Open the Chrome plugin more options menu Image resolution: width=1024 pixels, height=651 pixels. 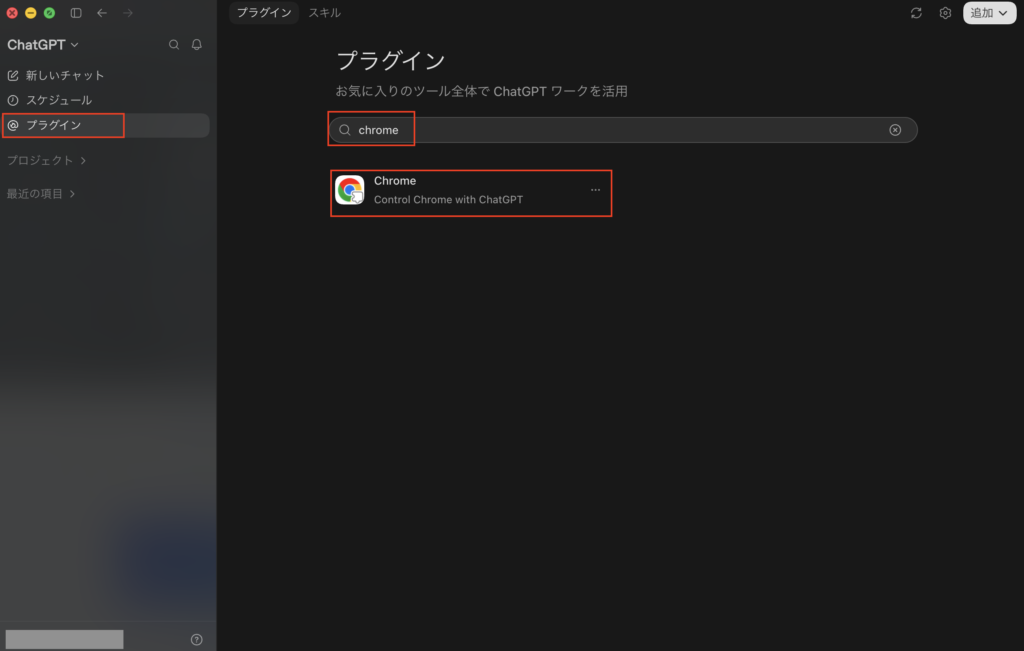595,190
